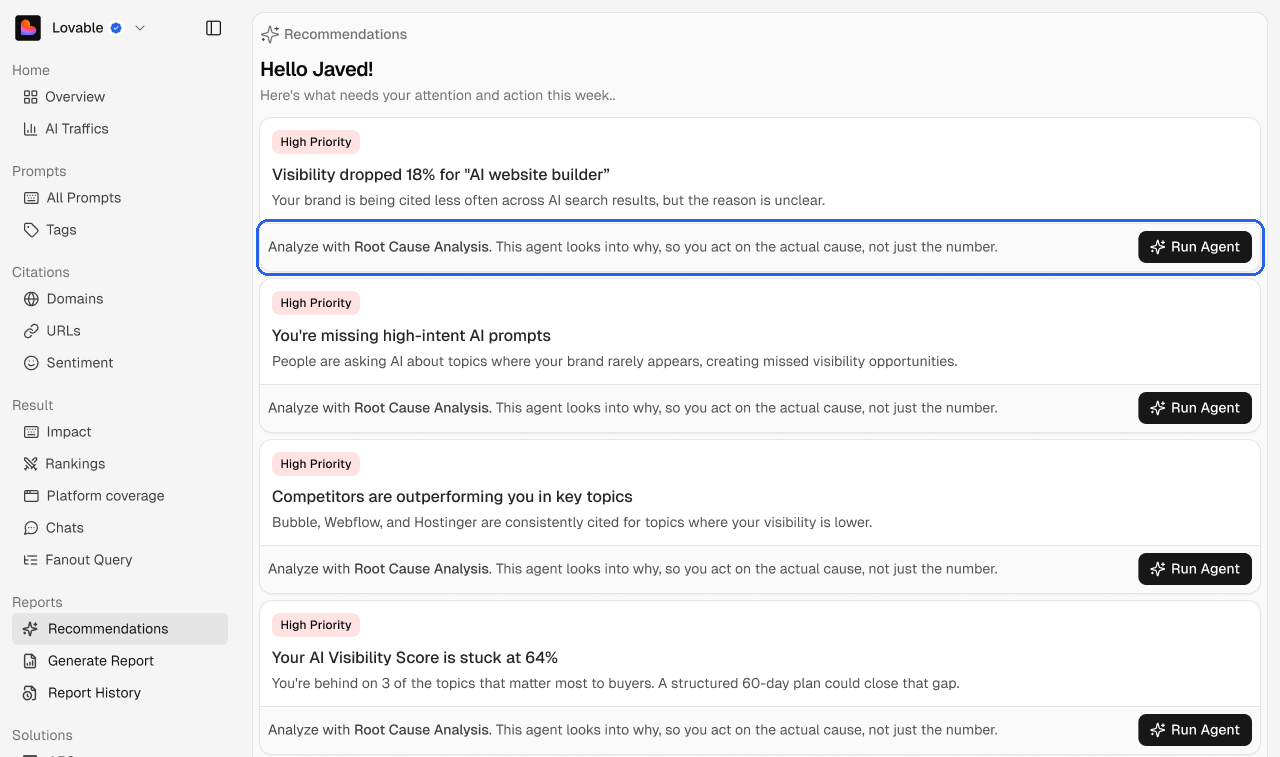The height and width of the screenshot is (757, 1280).
Task: Click the Report History icon
Action: click(x=30, y=693)
